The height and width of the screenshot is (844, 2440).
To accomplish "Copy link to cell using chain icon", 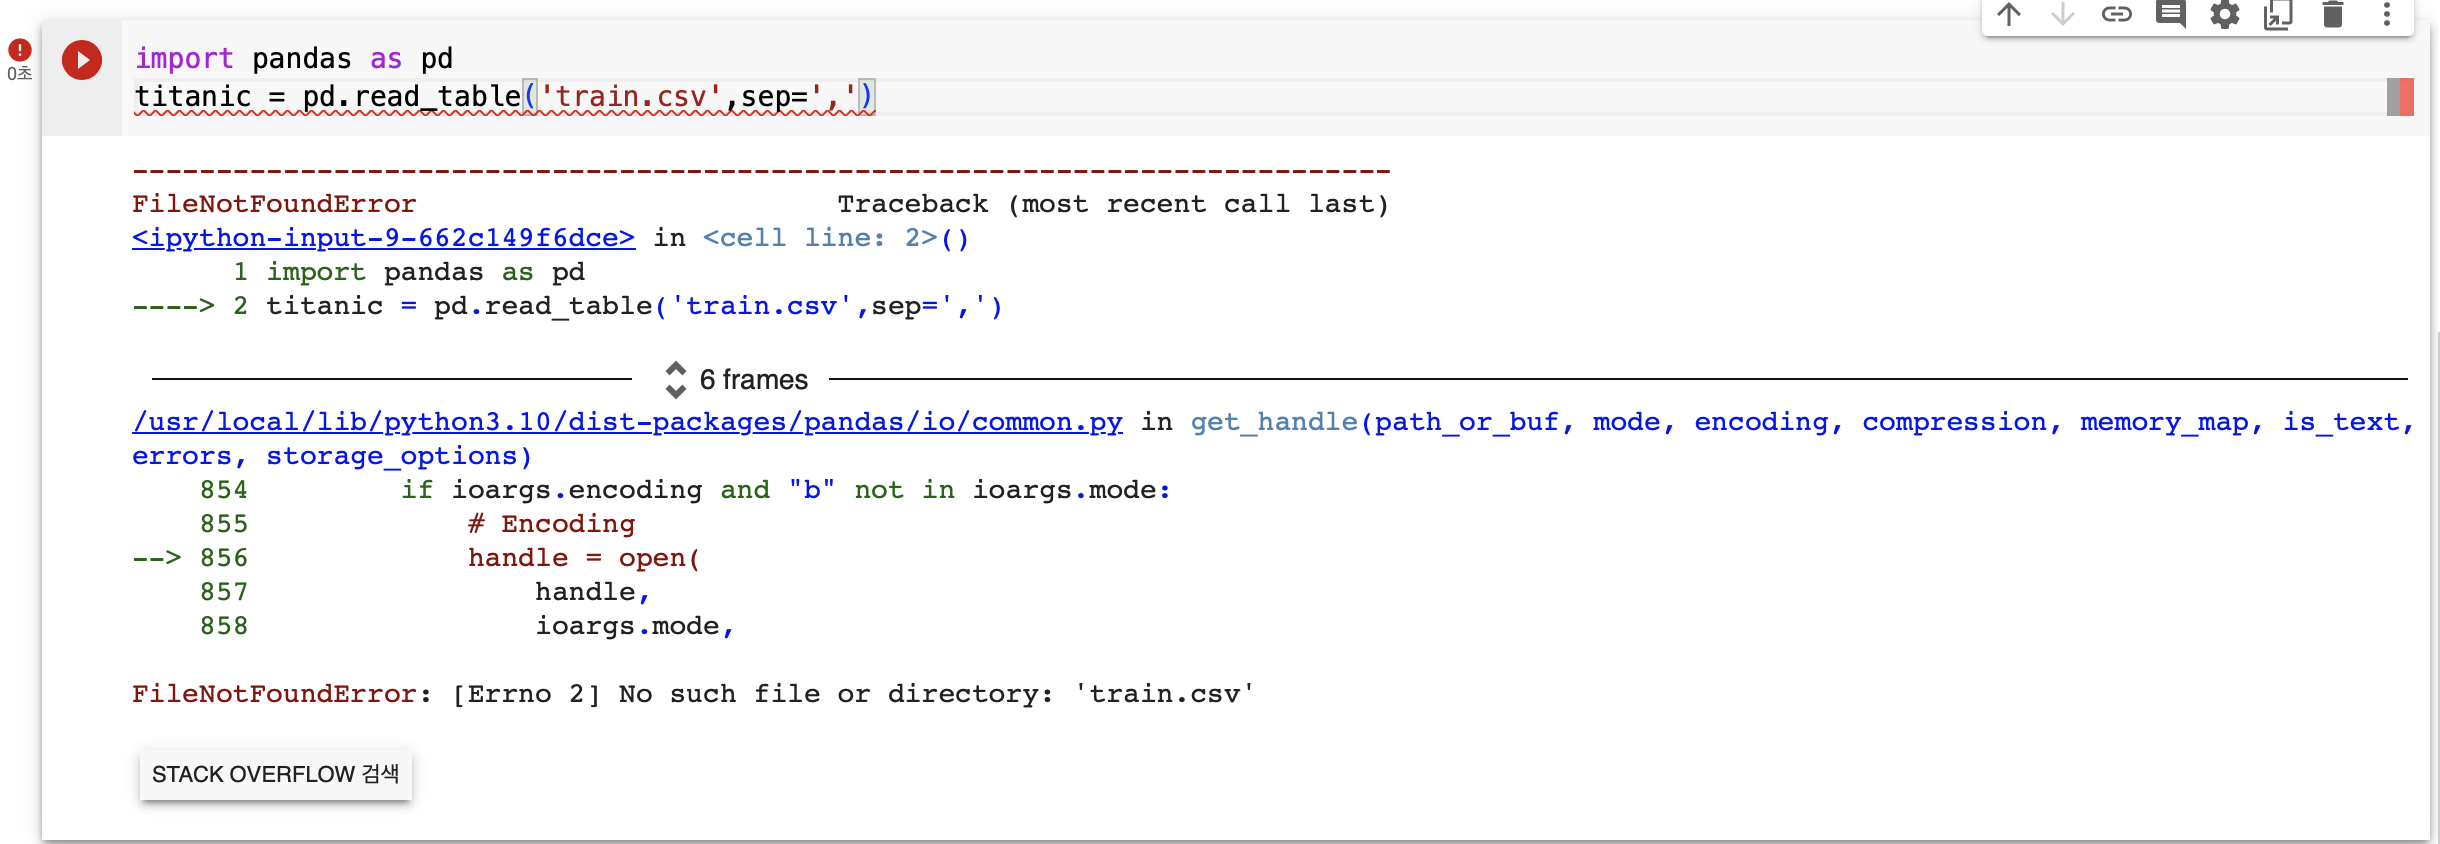I will 2117,14.
